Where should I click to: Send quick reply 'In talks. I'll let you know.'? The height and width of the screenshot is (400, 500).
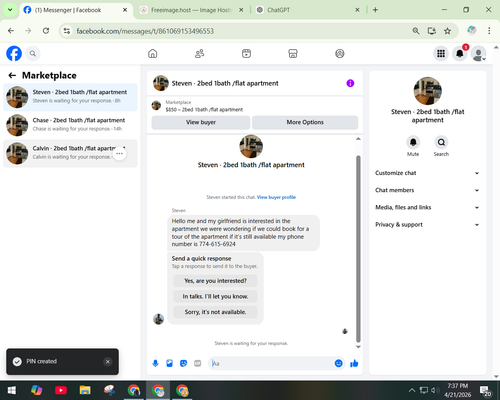pyautogui.click(x=215, y=296)
